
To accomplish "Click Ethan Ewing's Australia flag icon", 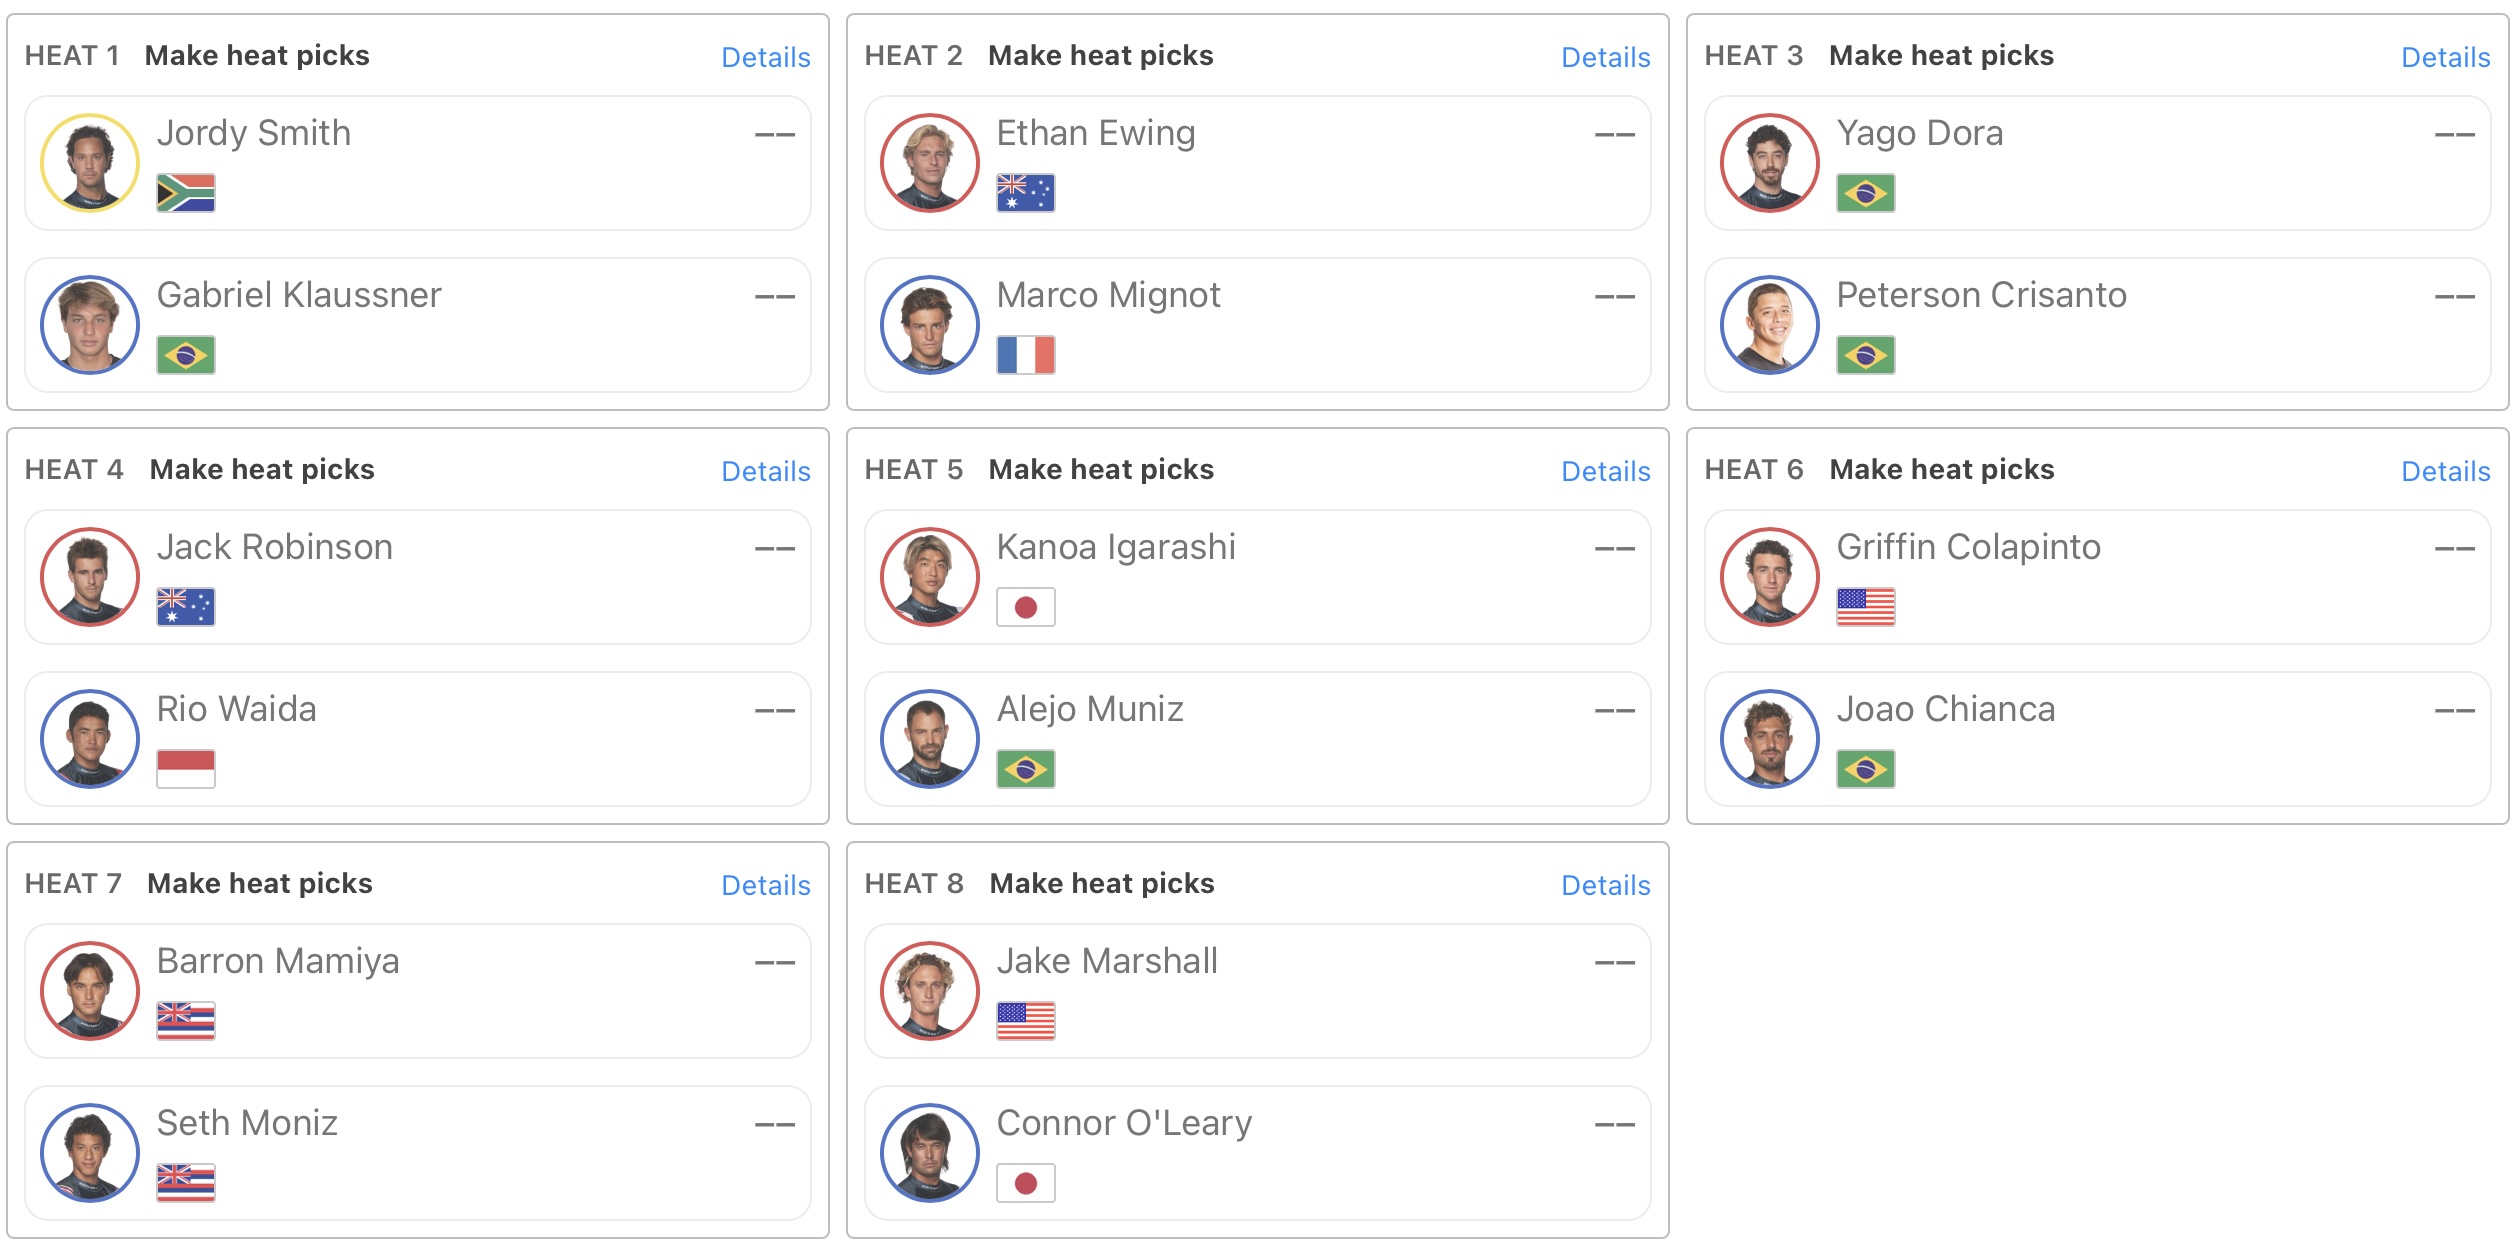I will [1026, 193].
